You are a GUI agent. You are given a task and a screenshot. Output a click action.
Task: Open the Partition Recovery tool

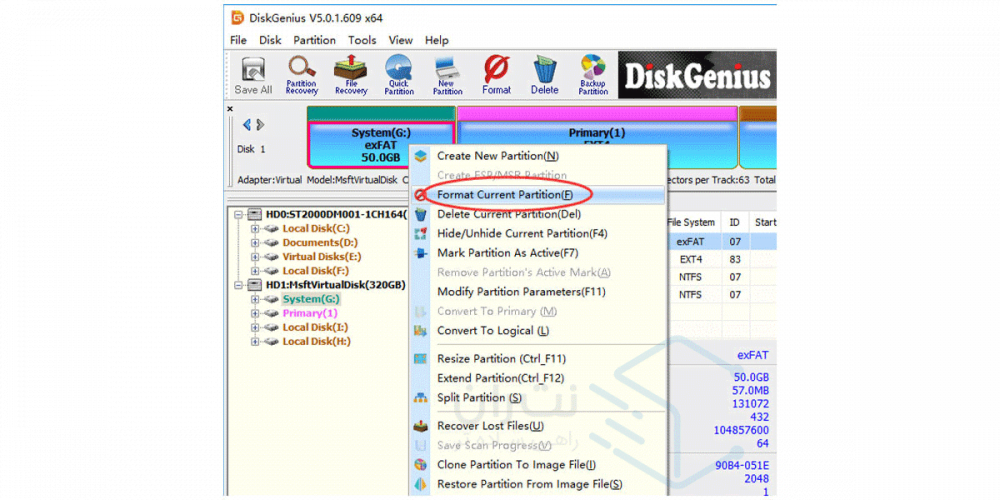pyautogui.click(x=302, y=75)
